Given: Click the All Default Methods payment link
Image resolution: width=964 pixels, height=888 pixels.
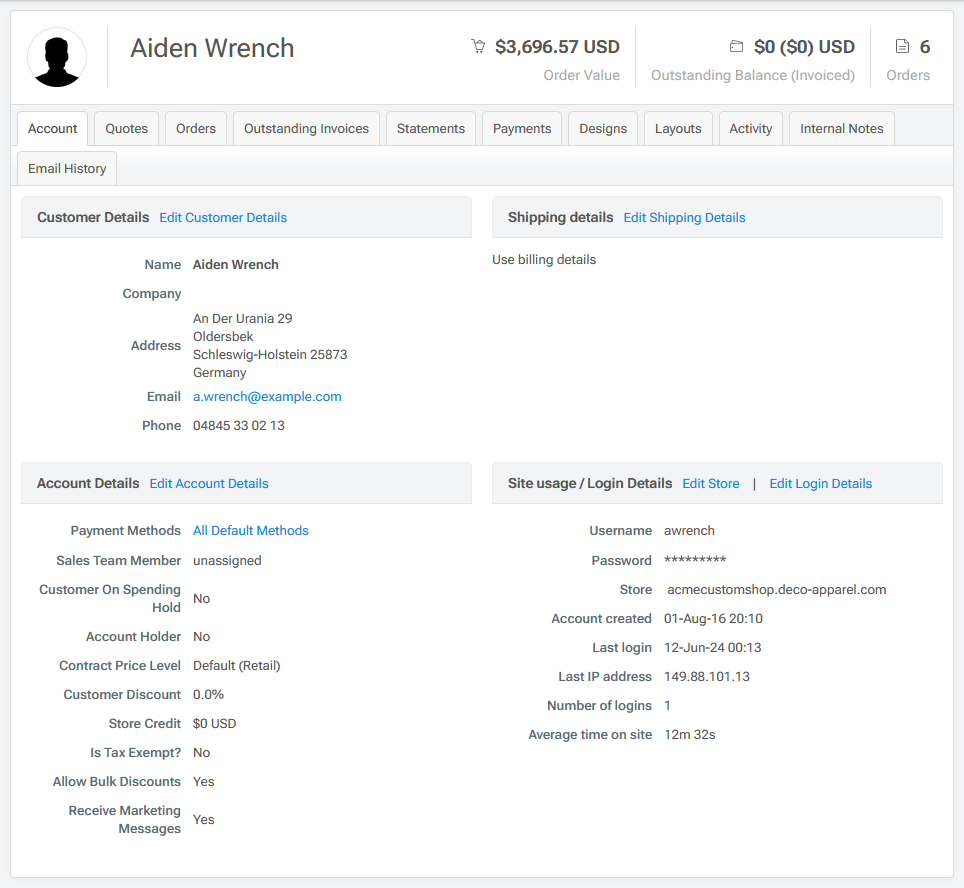Looking at the screenshot, I should [x=250, y=530].
